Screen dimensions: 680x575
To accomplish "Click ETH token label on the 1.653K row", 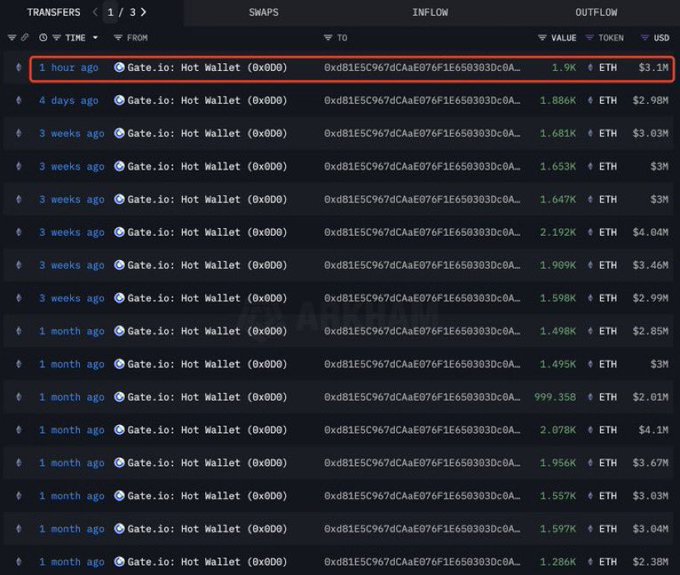I will click(x=608, y=166).
